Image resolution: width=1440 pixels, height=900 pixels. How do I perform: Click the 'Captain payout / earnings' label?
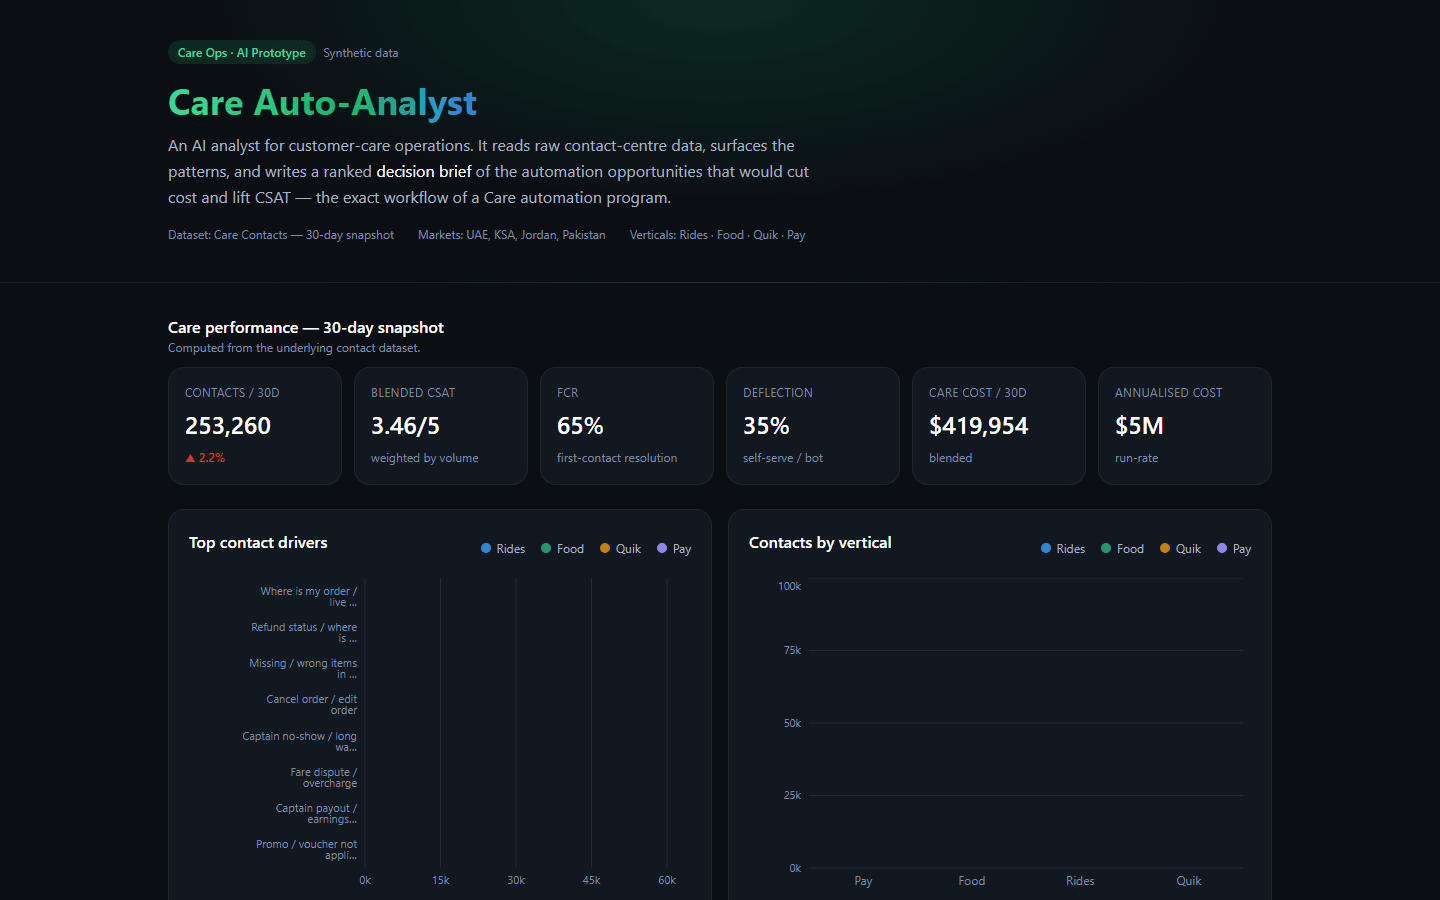[x=316, y=814]
